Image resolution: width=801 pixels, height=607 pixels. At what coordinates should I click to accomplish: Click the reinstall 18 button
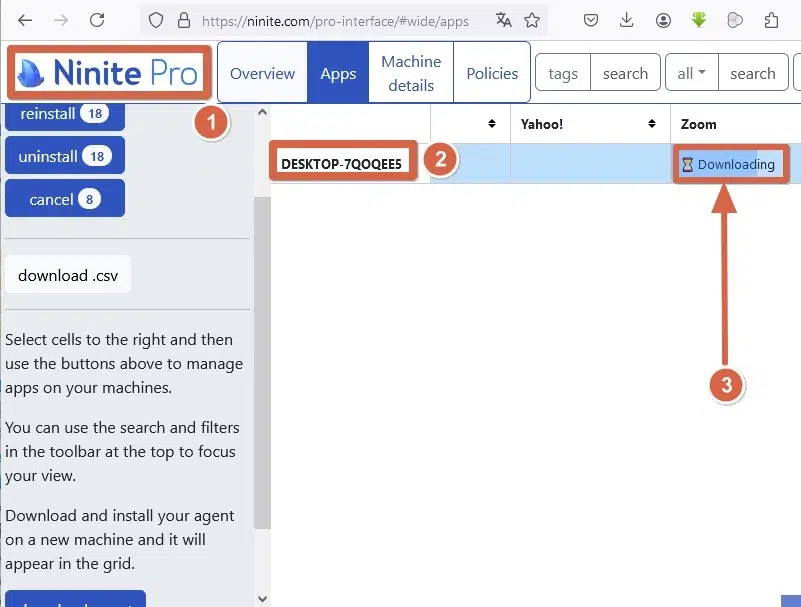pyautogui.click(x=65, y=114)
